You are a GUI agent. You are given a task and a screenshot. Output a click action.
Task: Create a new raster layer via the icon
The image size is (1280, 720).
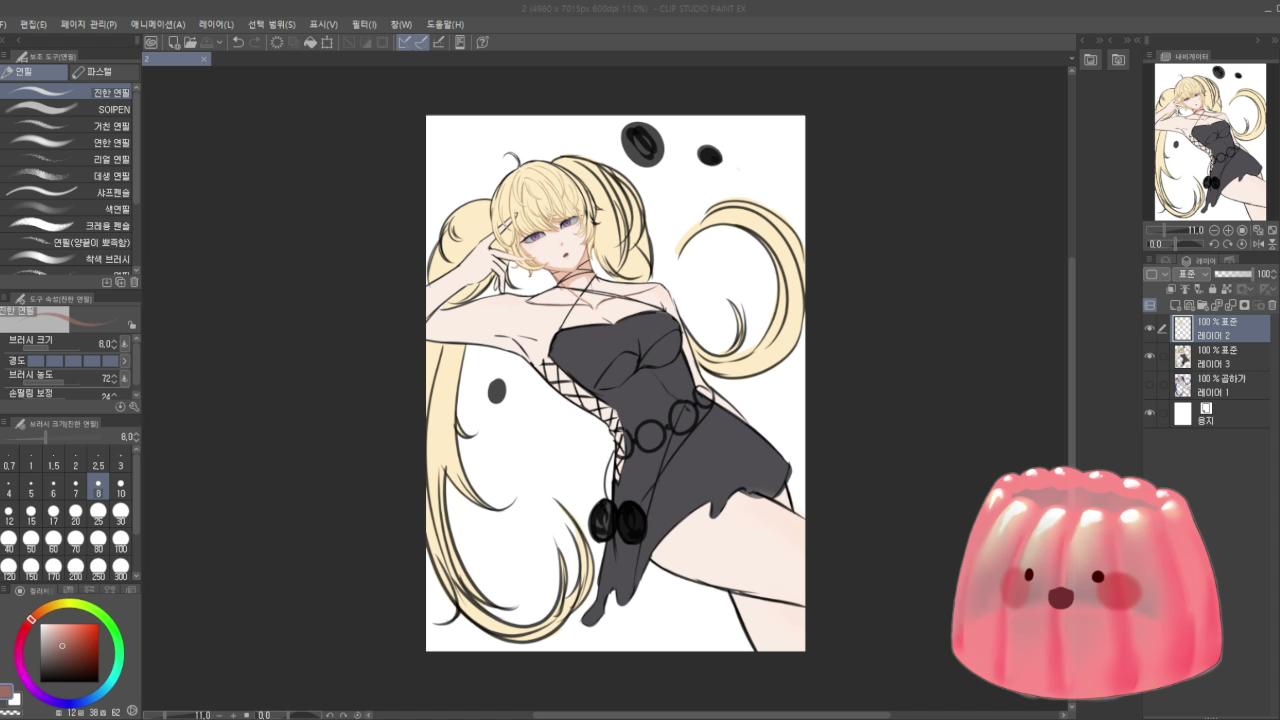click(1175, 305)
